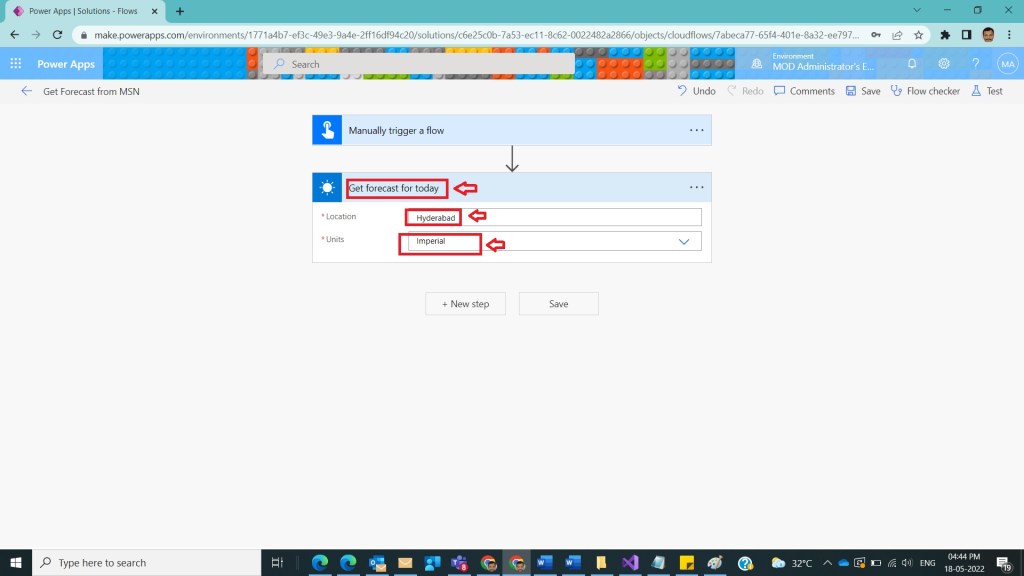Screen dimensions: 1024x576
Task: Open settings gear in Power Apps header
Action: click(x=944, y=64)
